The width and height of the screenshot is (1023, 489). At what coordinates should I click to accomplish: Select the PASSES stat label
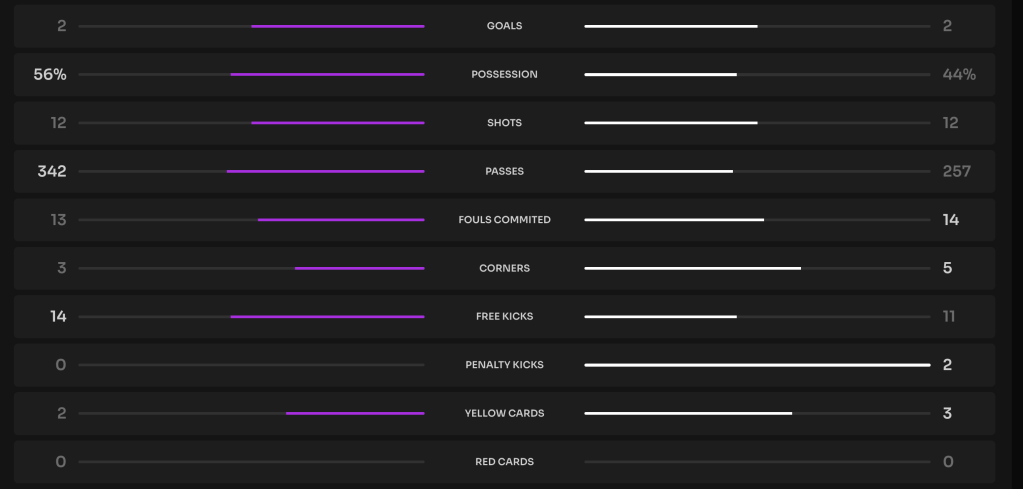click(x=504, y=172)
